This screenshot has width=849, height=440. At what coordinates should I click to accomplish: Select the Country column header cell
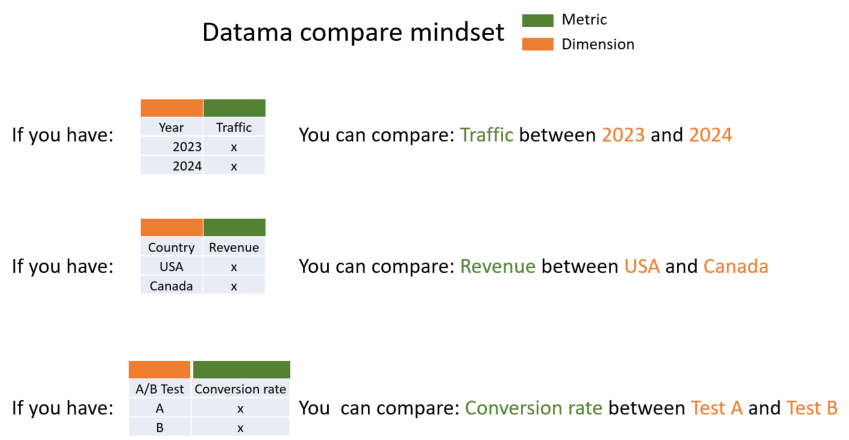pyautogui.click(x=171, y=247)
